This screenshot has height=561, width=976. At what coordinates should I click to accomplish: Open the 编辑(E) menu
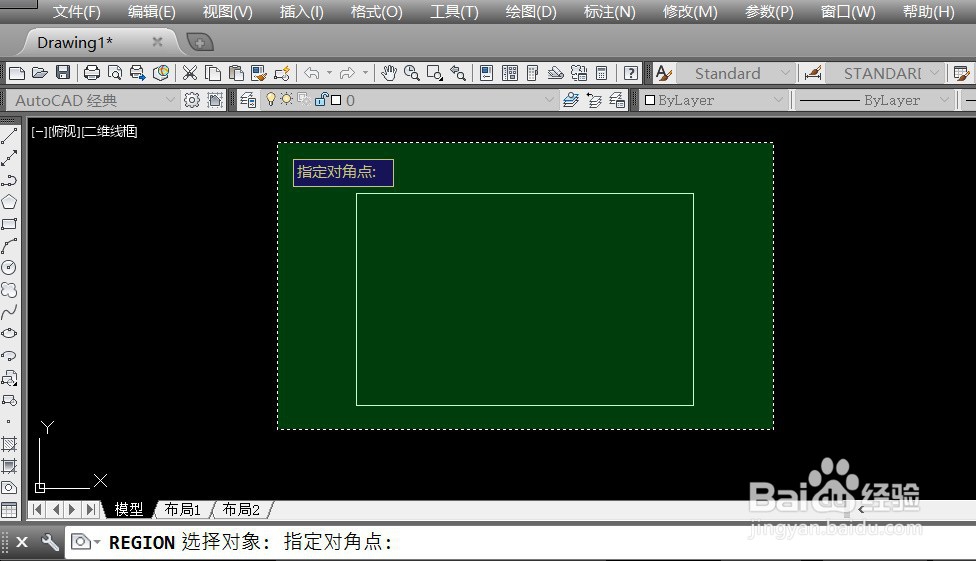[151, 11]
